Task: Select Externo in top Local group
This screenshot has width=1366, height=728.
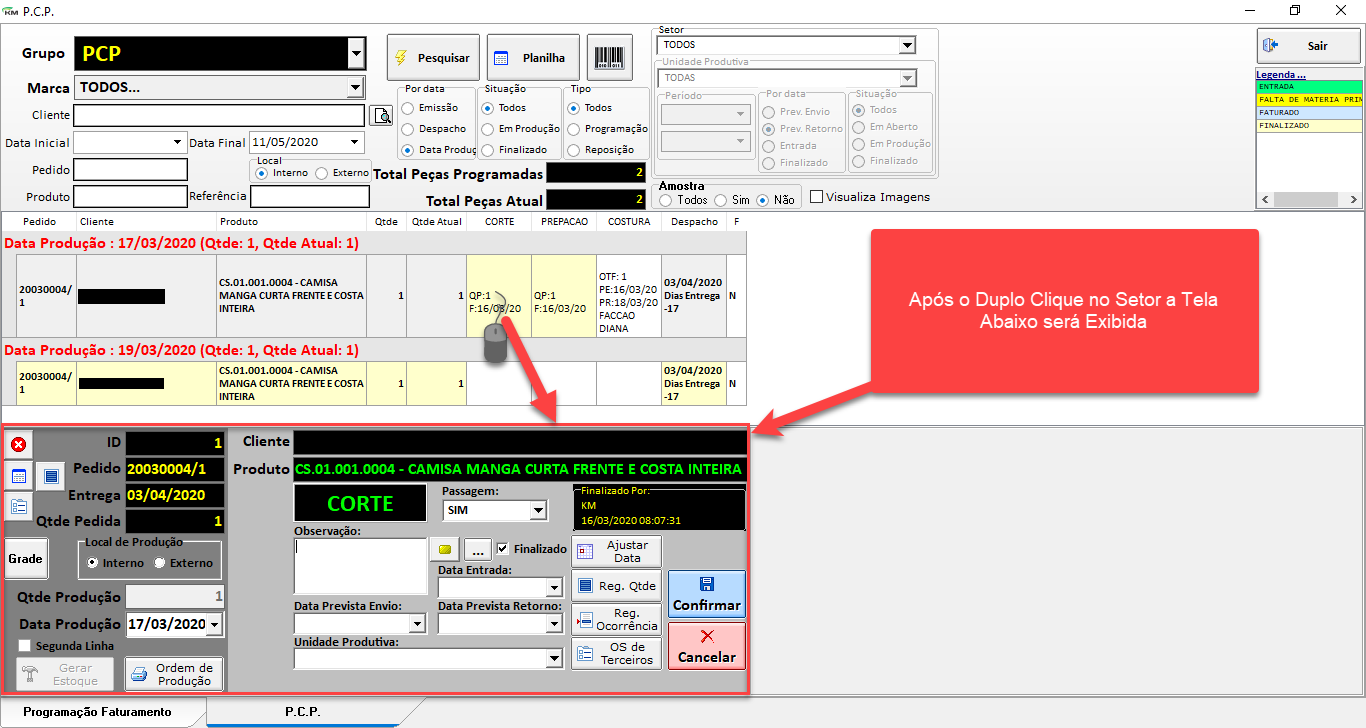Action: tap(321, 173)
